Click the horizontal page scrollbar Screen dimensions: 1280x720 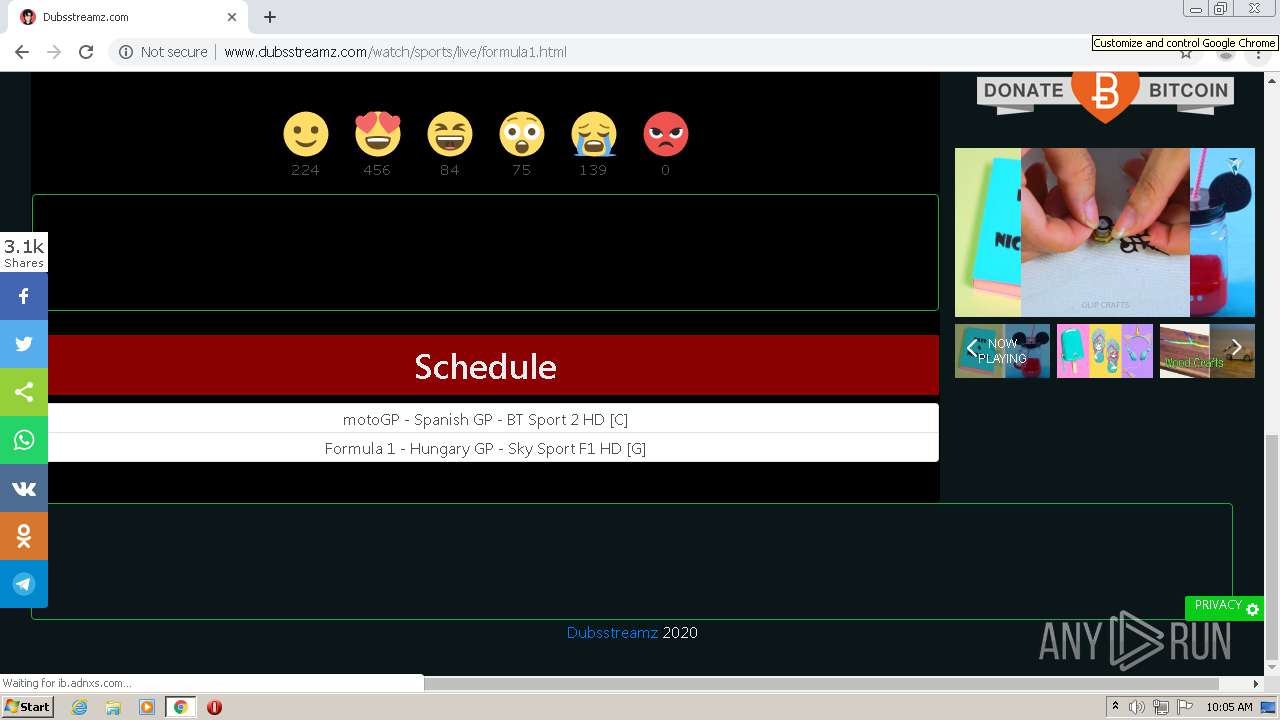coord(822,684)
